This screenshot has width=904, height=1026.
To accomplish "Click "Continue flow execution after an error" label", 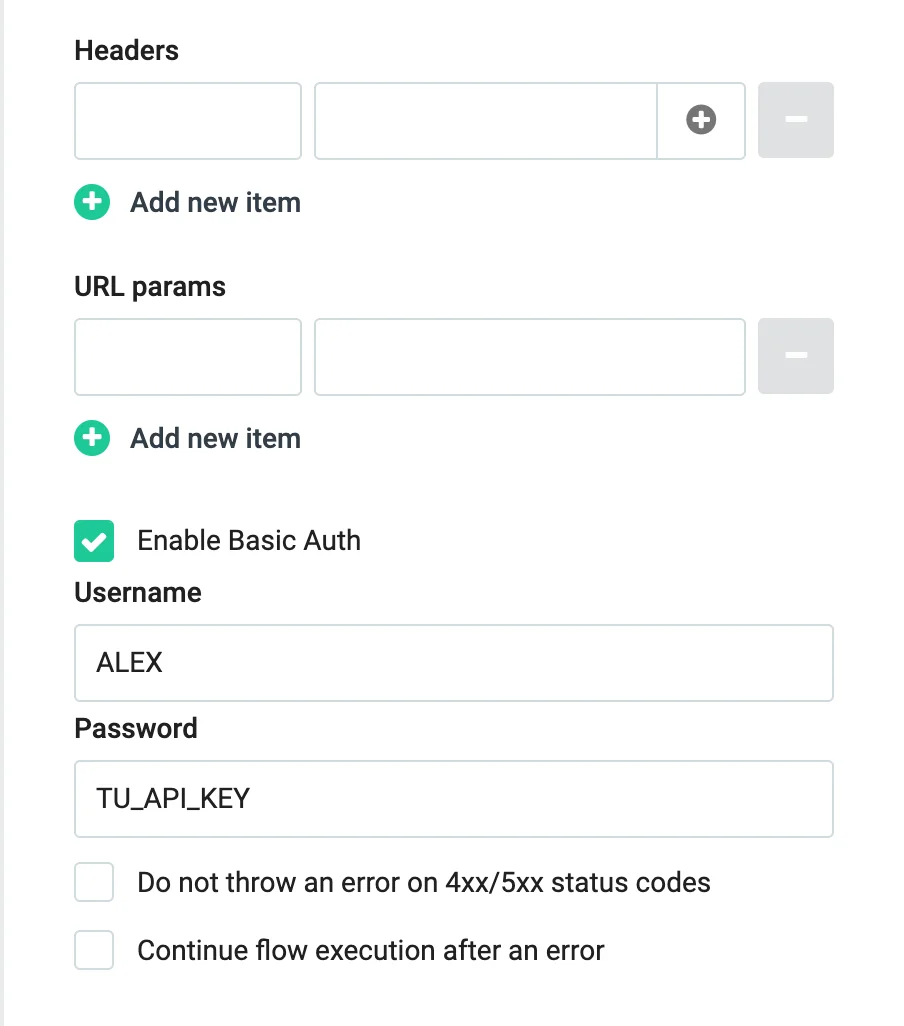I will coord(370,949).
